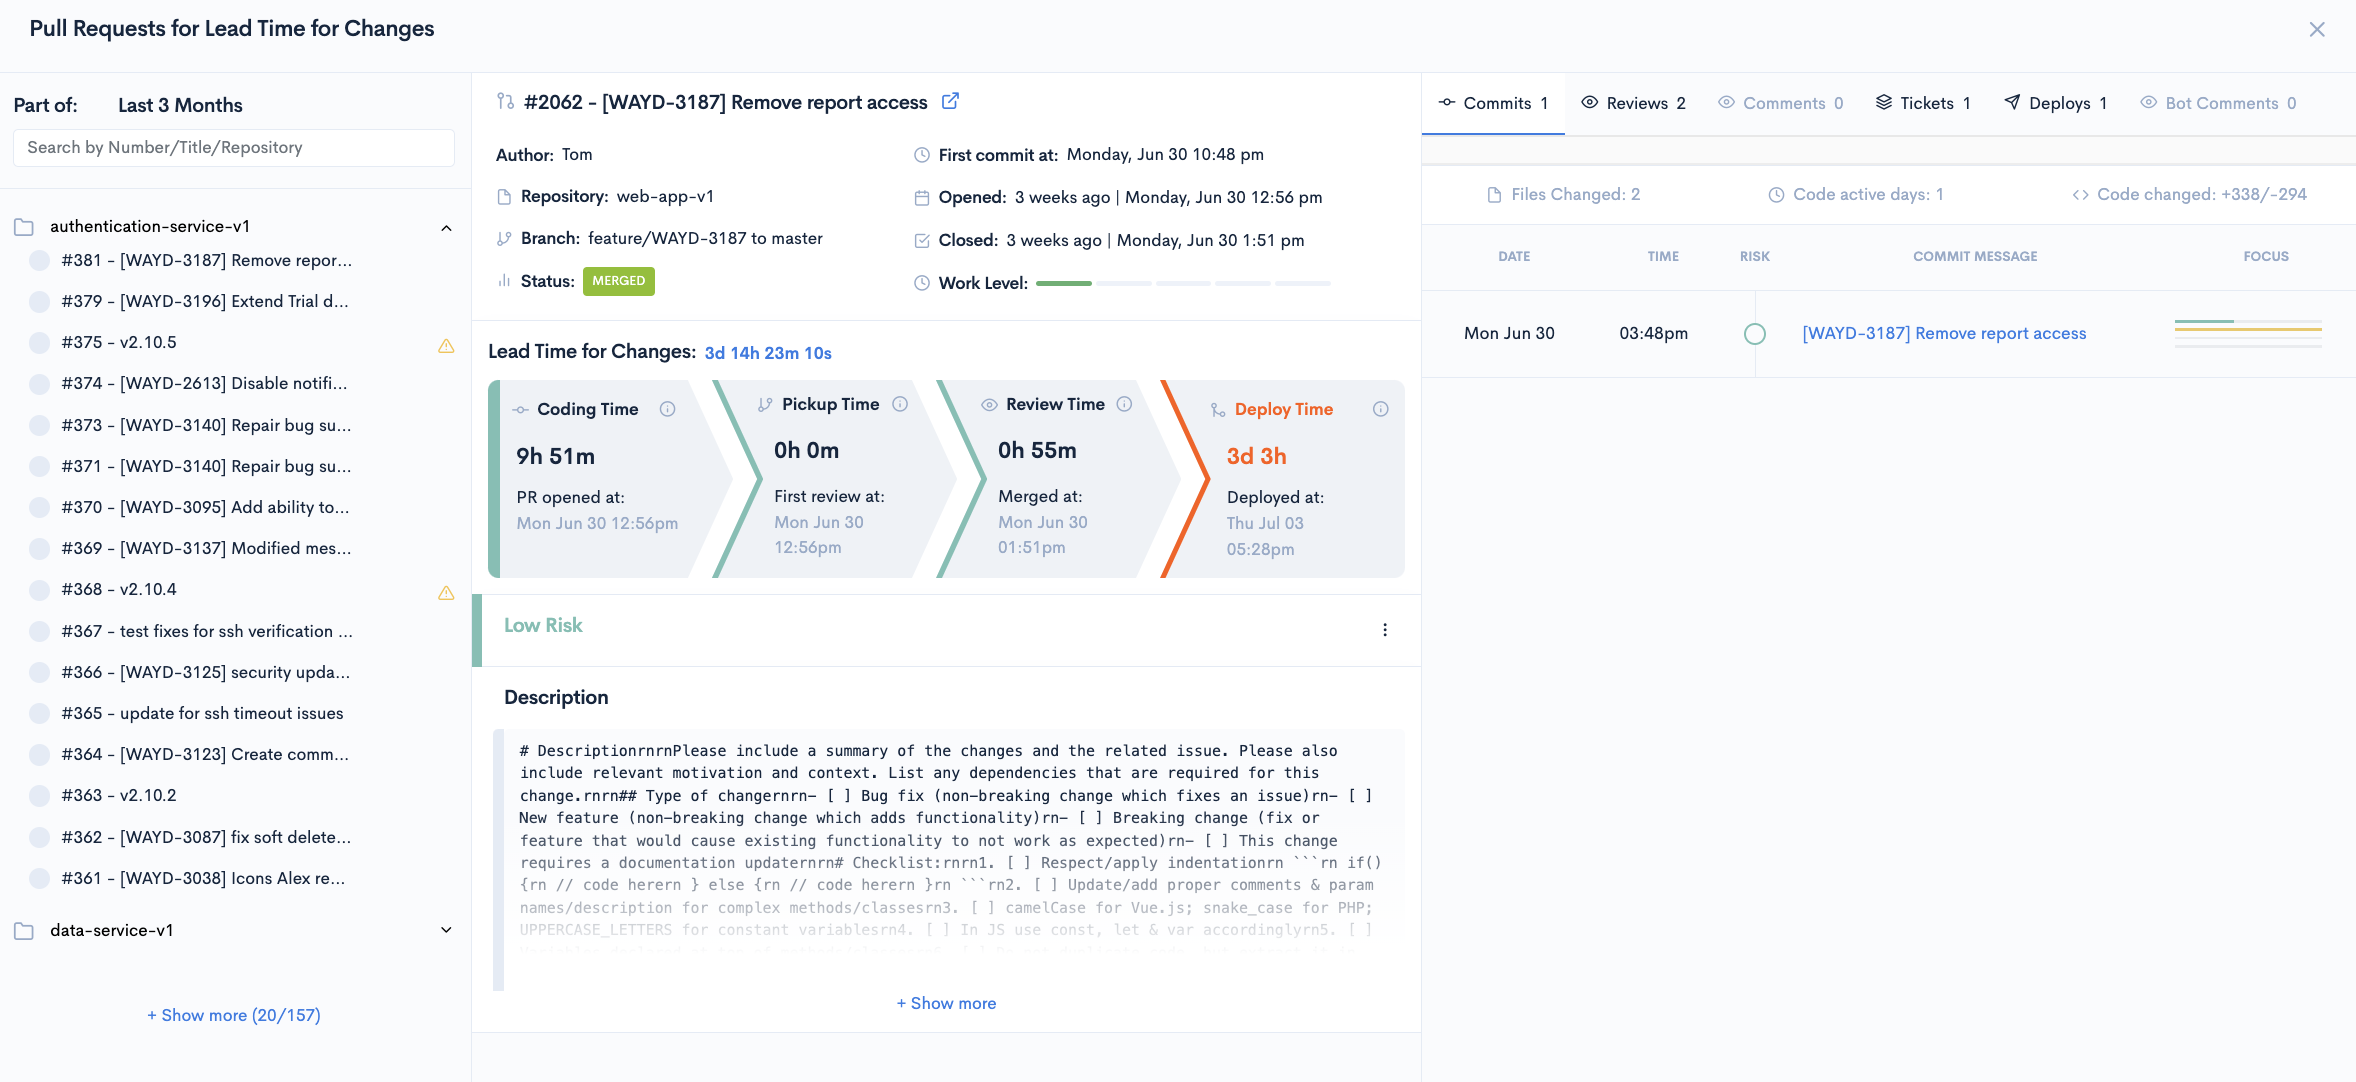Open the Deploys tab
Viewport: 2356px width, 1082px height.
(x=2055, y=103)
